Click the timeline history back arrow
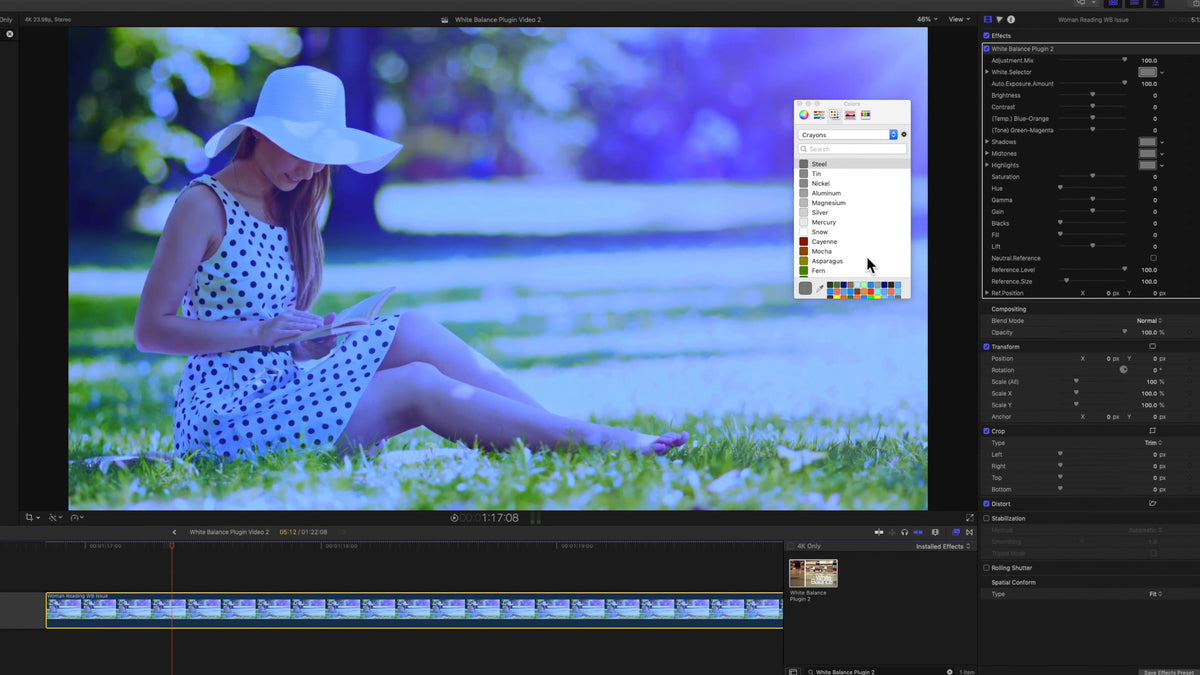Screen dimensions: 1200x675 click(x=174, y=532)
